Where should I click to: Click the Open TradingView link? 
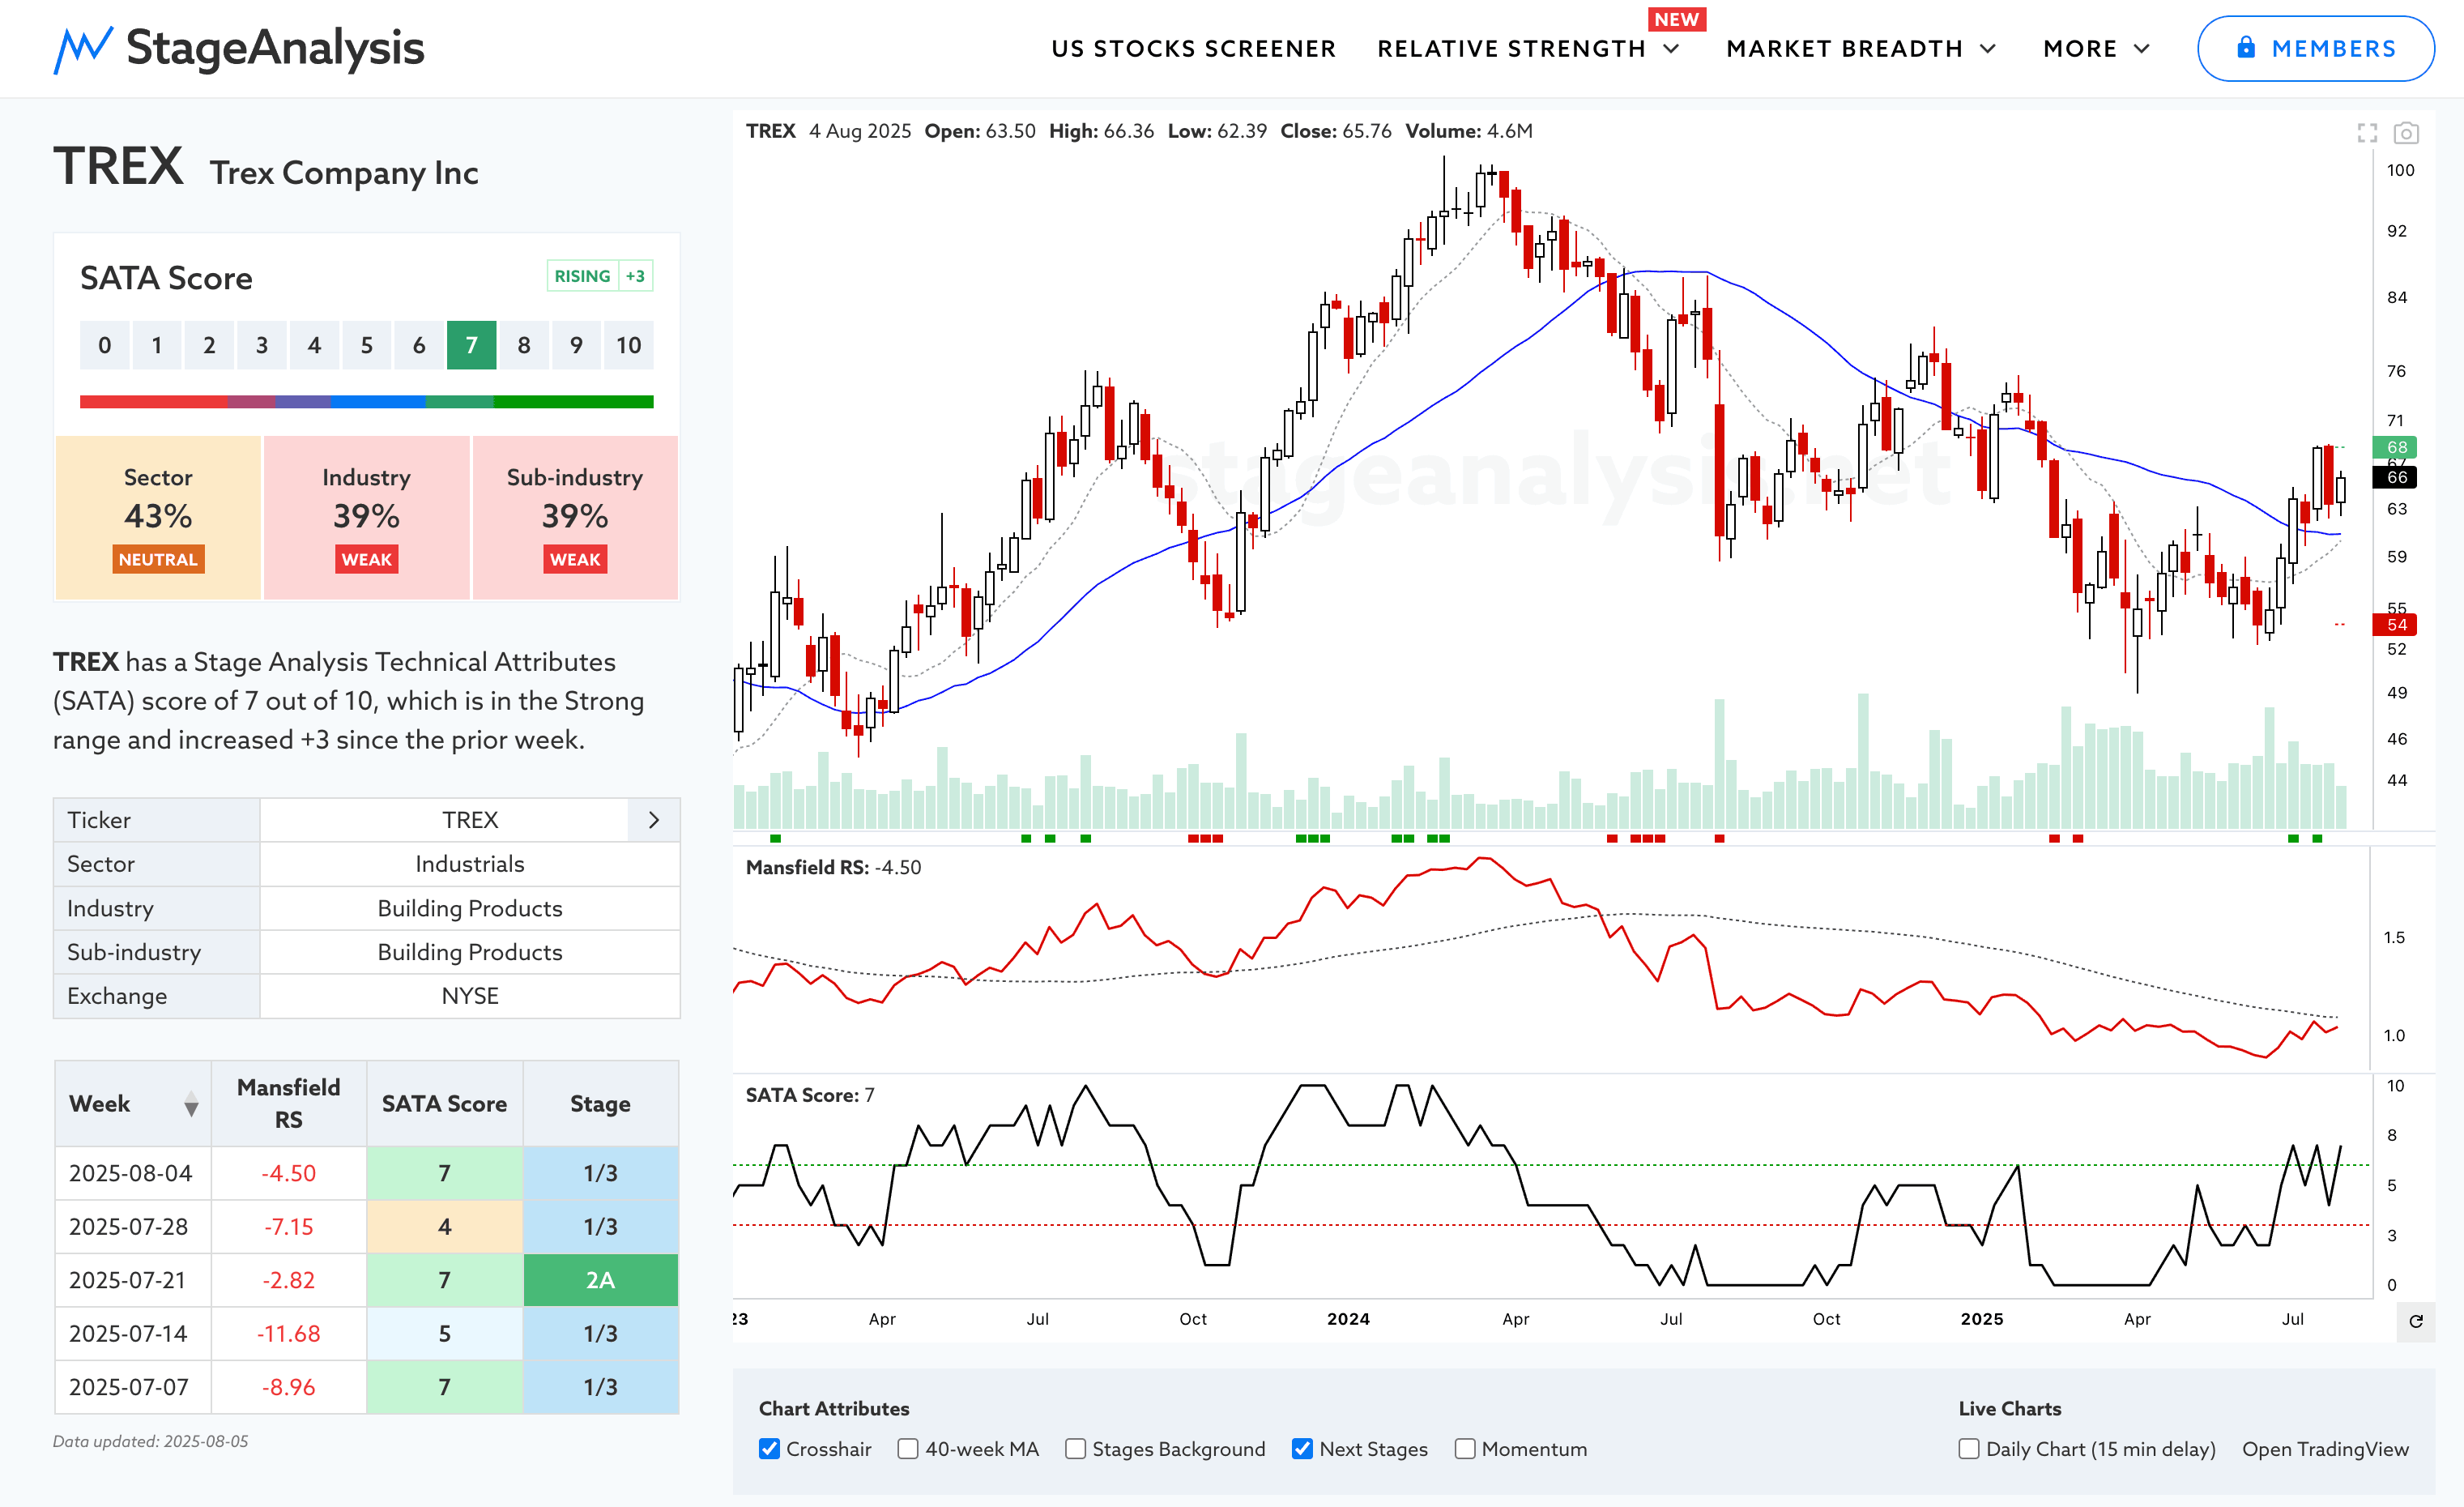click(x=2325, y=1449)
